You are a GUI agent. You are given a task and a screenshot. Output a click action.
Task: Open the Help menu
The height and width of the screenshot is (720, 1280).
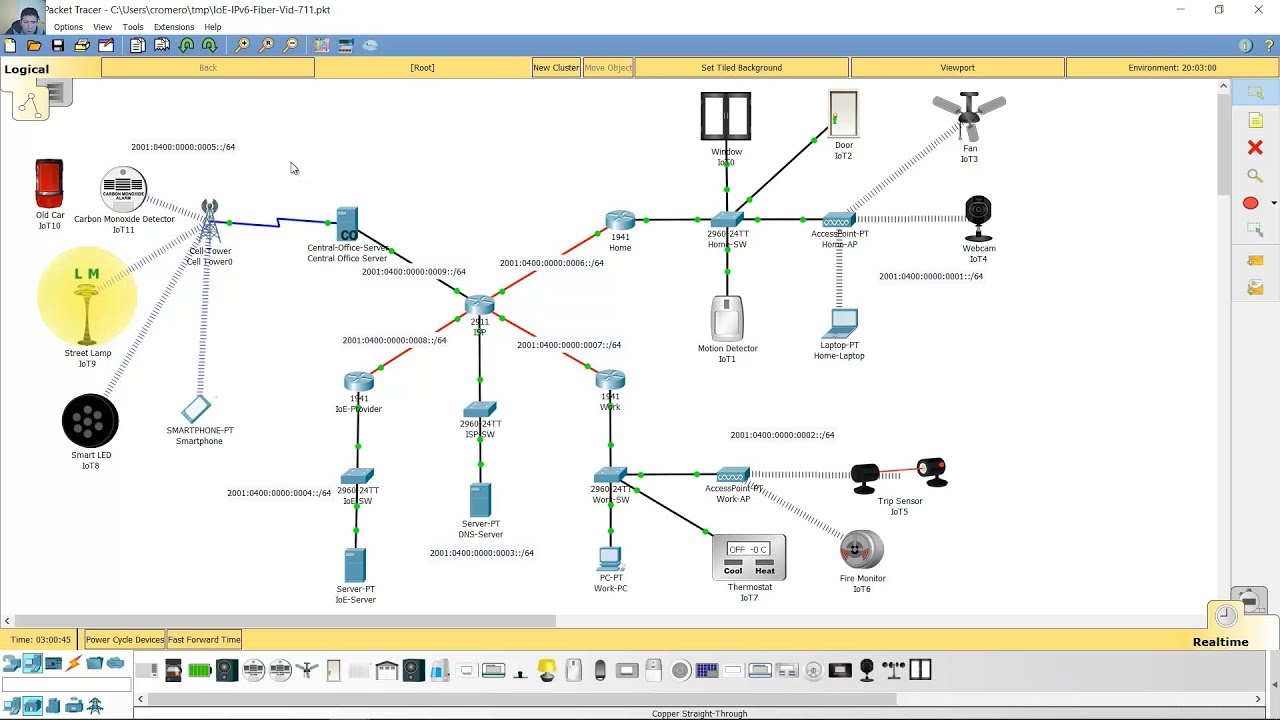[213, 27]
